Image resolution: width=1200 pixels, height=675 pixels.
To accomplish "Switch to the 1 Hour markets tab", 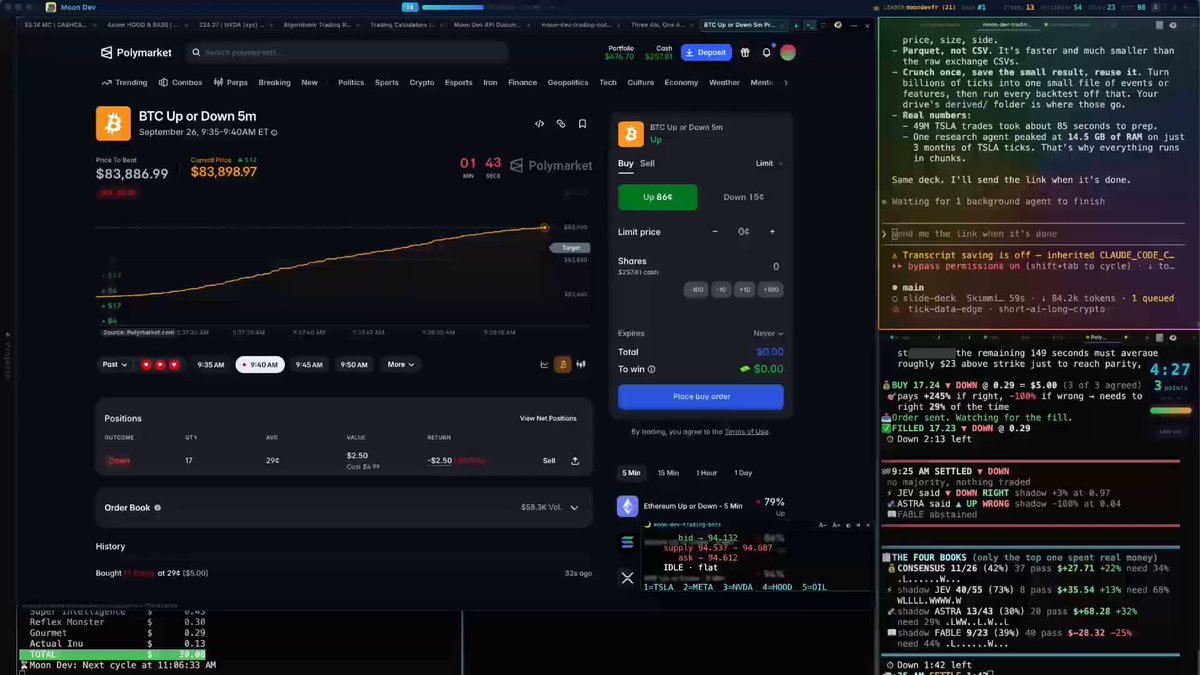I will click(707, 472).
